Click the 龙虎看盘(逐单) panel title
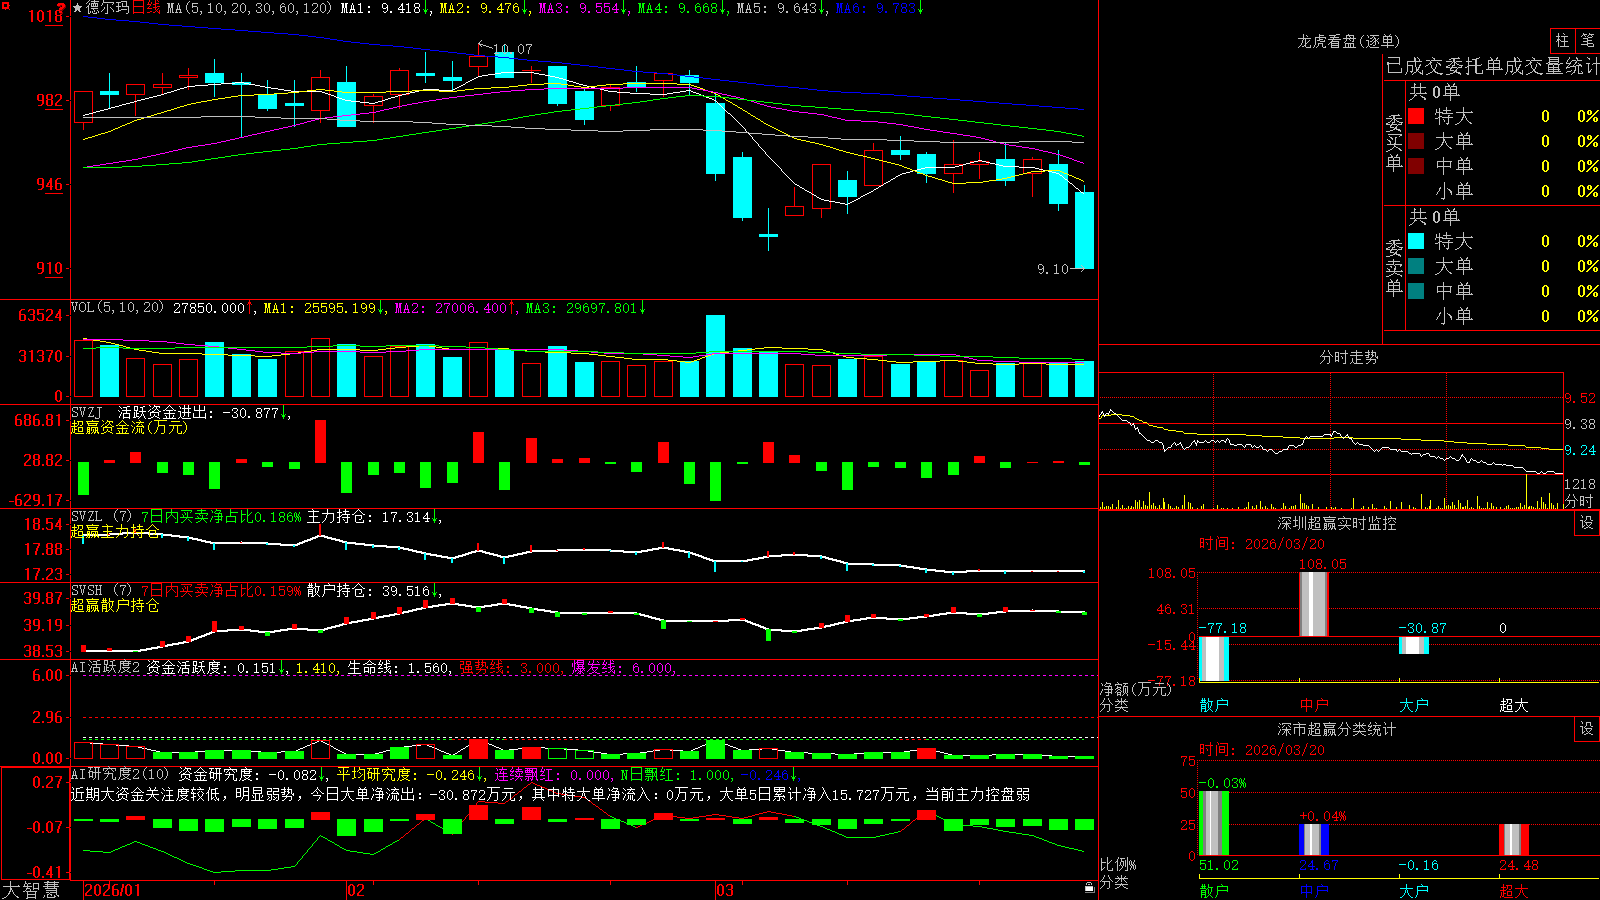 click(1348, 41)
